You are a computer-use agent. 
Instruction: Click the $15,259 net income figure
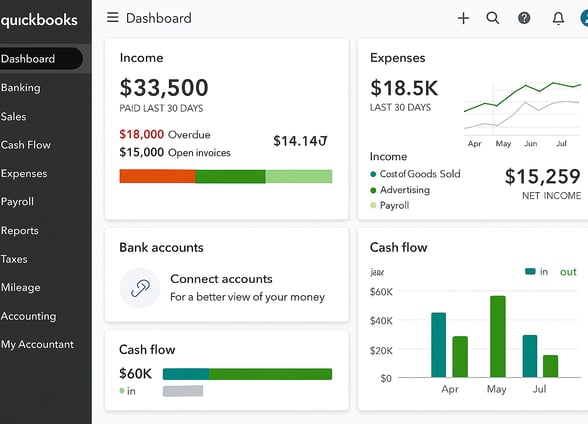tap(543, 176)
